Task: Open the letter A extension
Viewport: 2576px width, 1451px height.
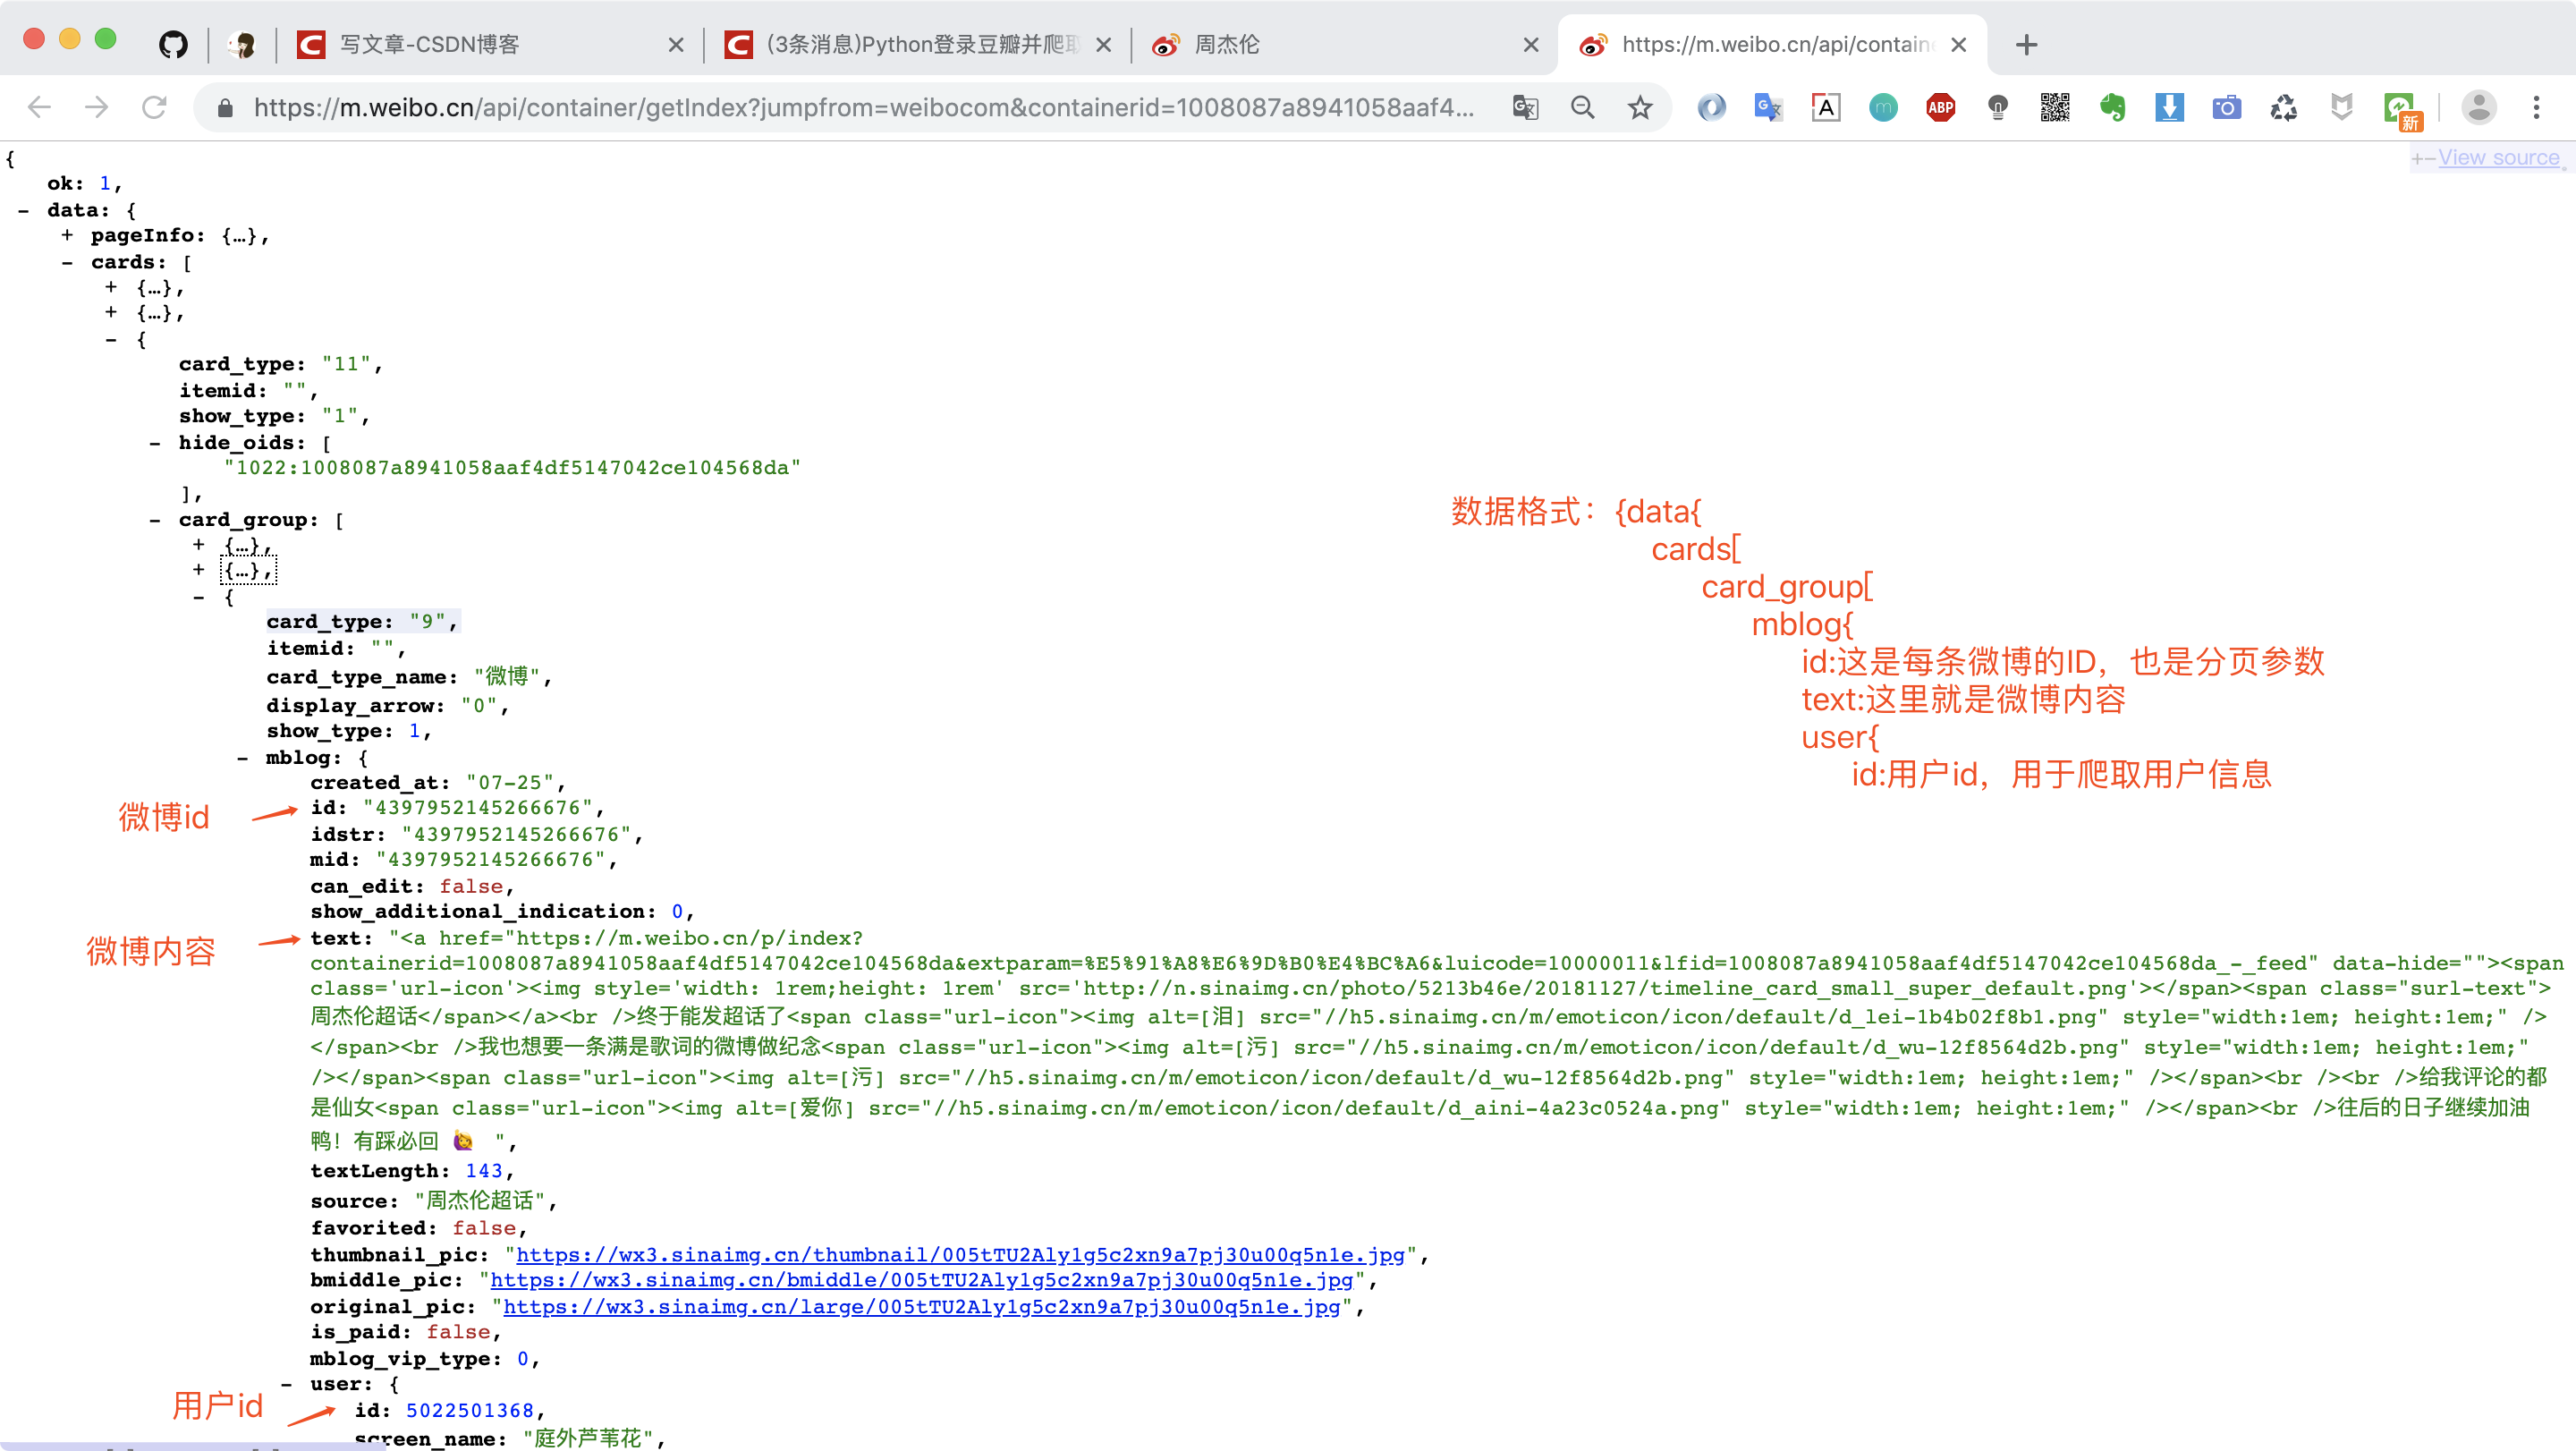Action: point(1826,107)
